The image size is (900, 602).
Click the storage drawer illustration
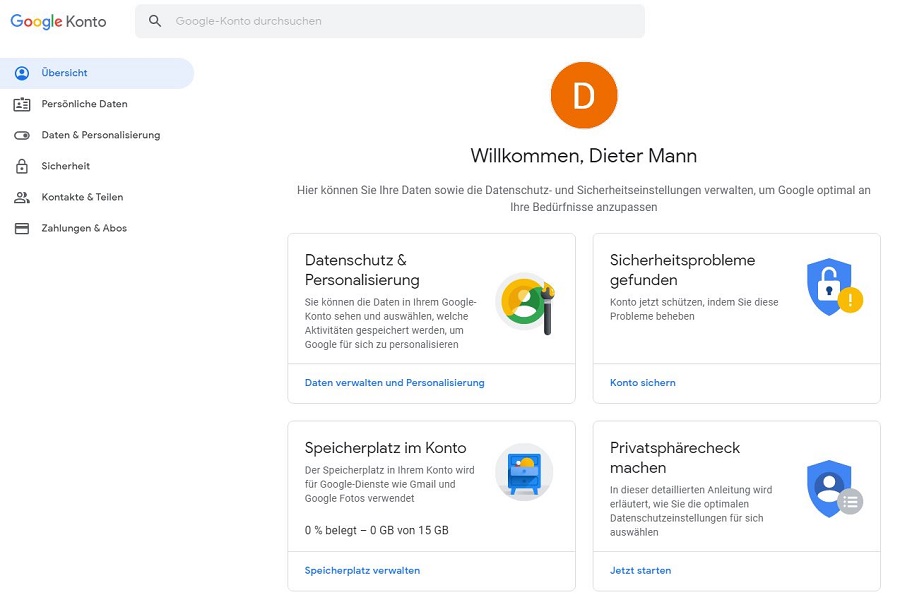point(524,472)
